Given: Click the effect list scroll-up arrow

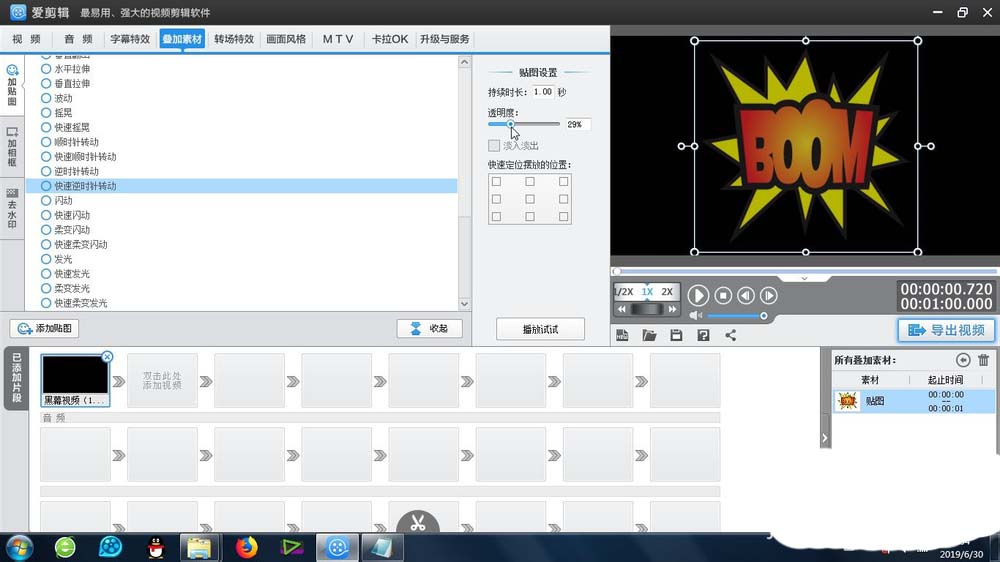Looking at the screenshot, I should click(464, 62).
